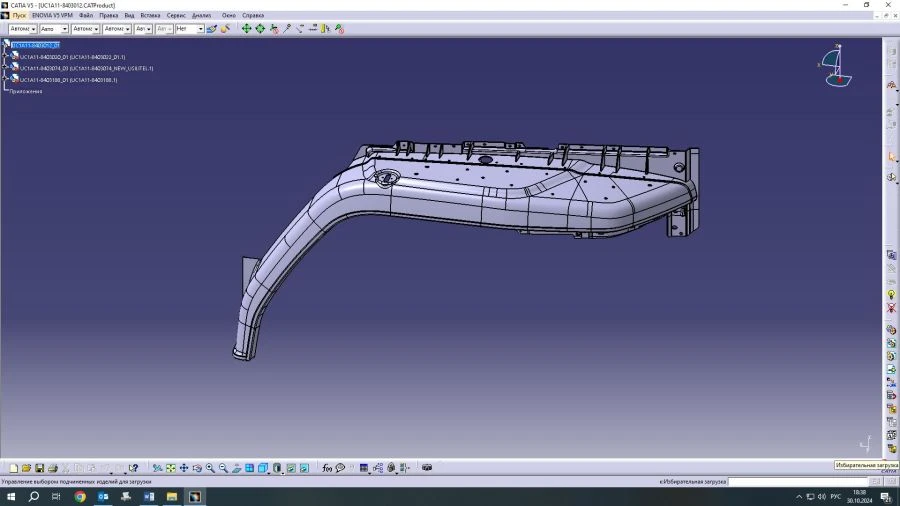Open the 'Нет' dropdown in the toolbar
900x506 pixels.
pyautogui.click(x=200, y=29)
